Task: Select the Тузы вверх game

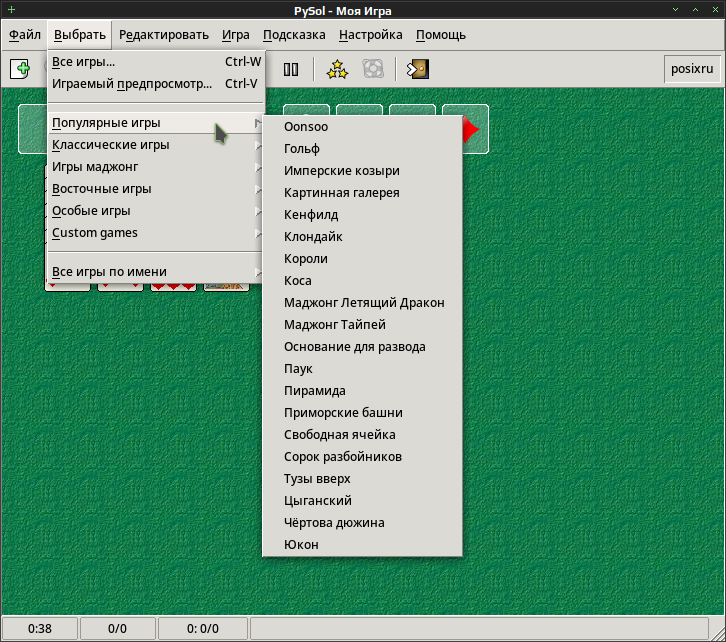Action: point(362,479)
